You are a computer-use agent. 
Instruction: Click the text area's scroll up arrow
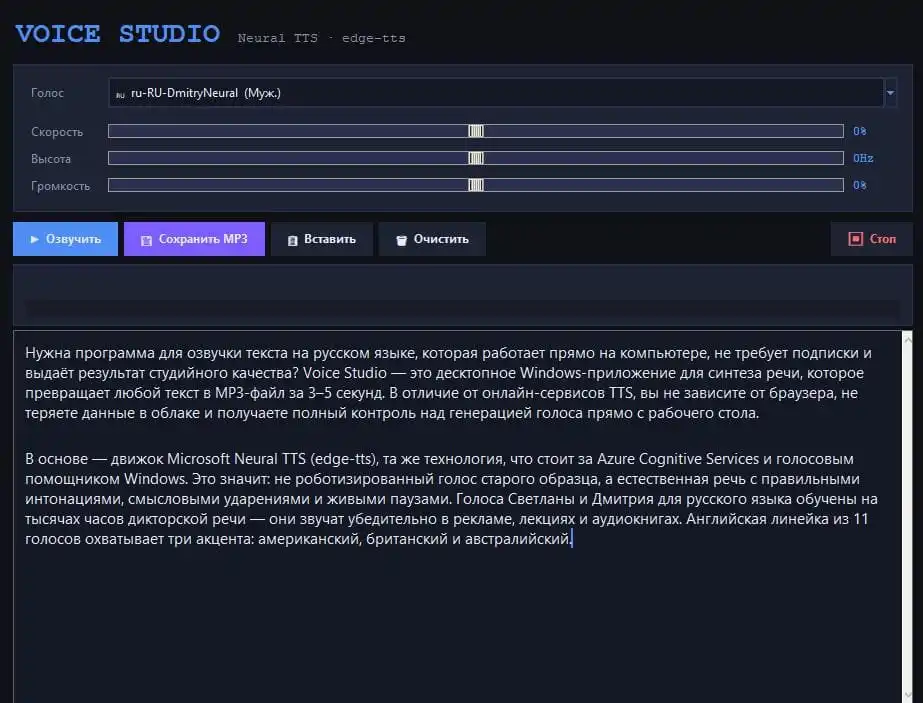point(907,340)
